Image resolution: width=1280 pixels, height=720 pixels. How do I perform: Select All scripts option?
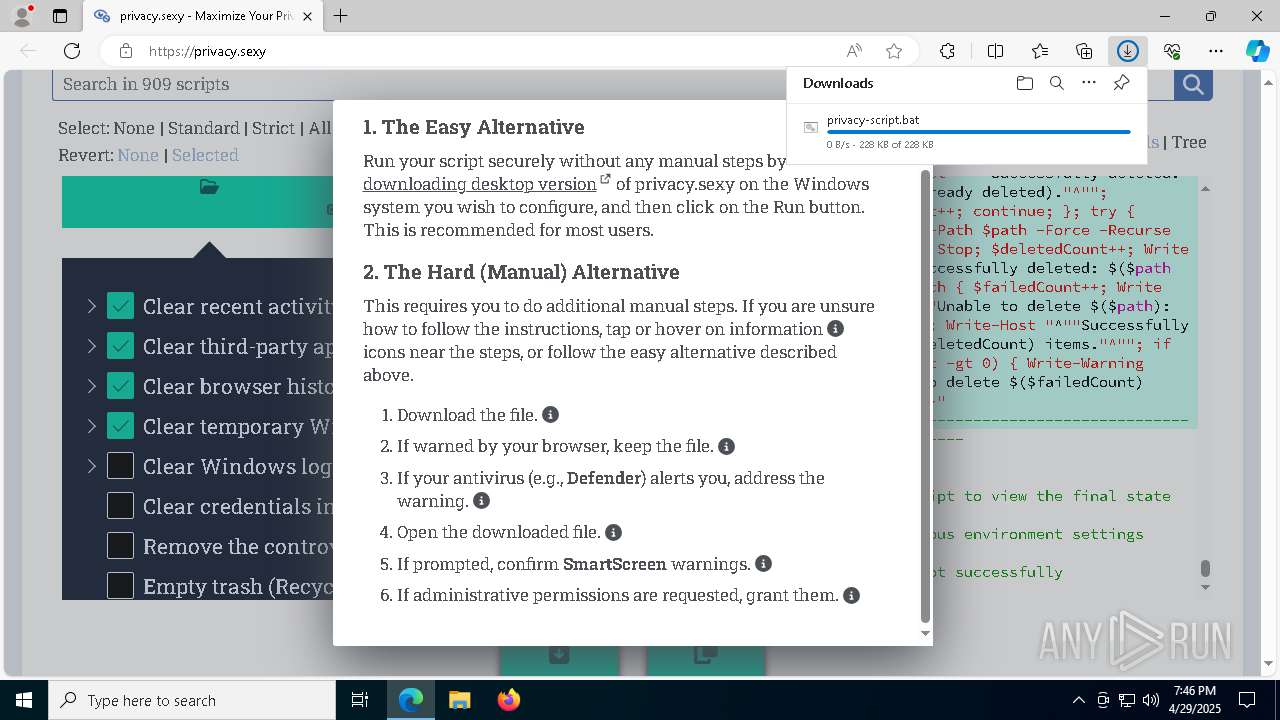pos(319,128)
